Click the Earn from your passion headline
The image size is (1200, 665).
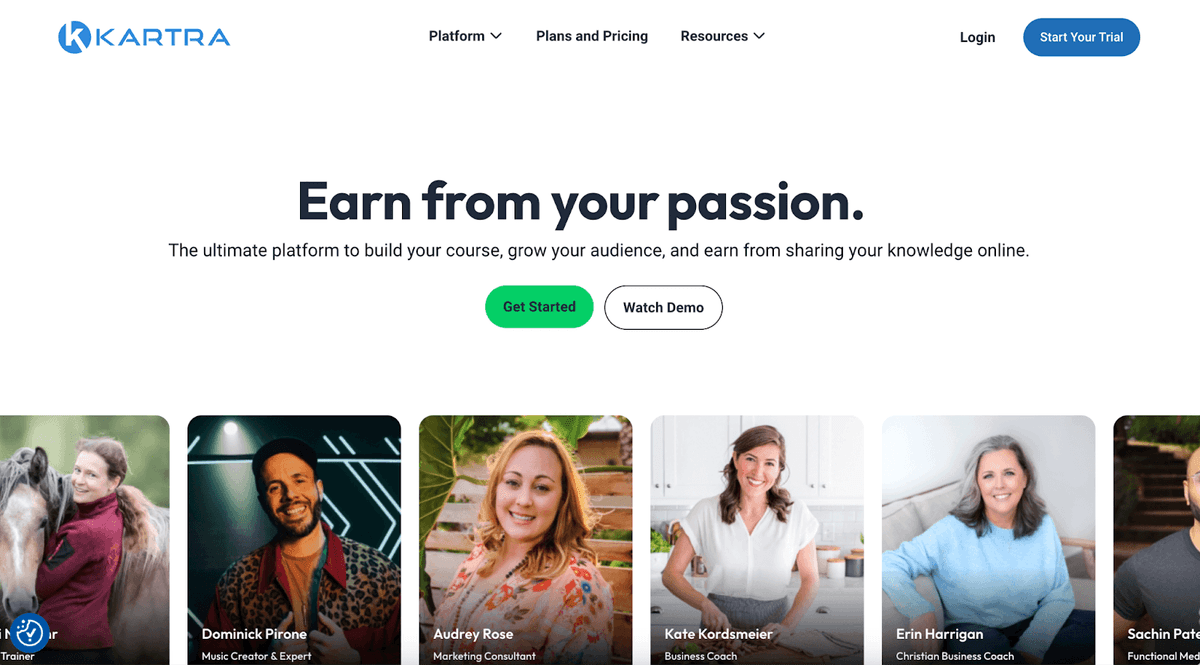pyautogui.click(x=581, y=201)
